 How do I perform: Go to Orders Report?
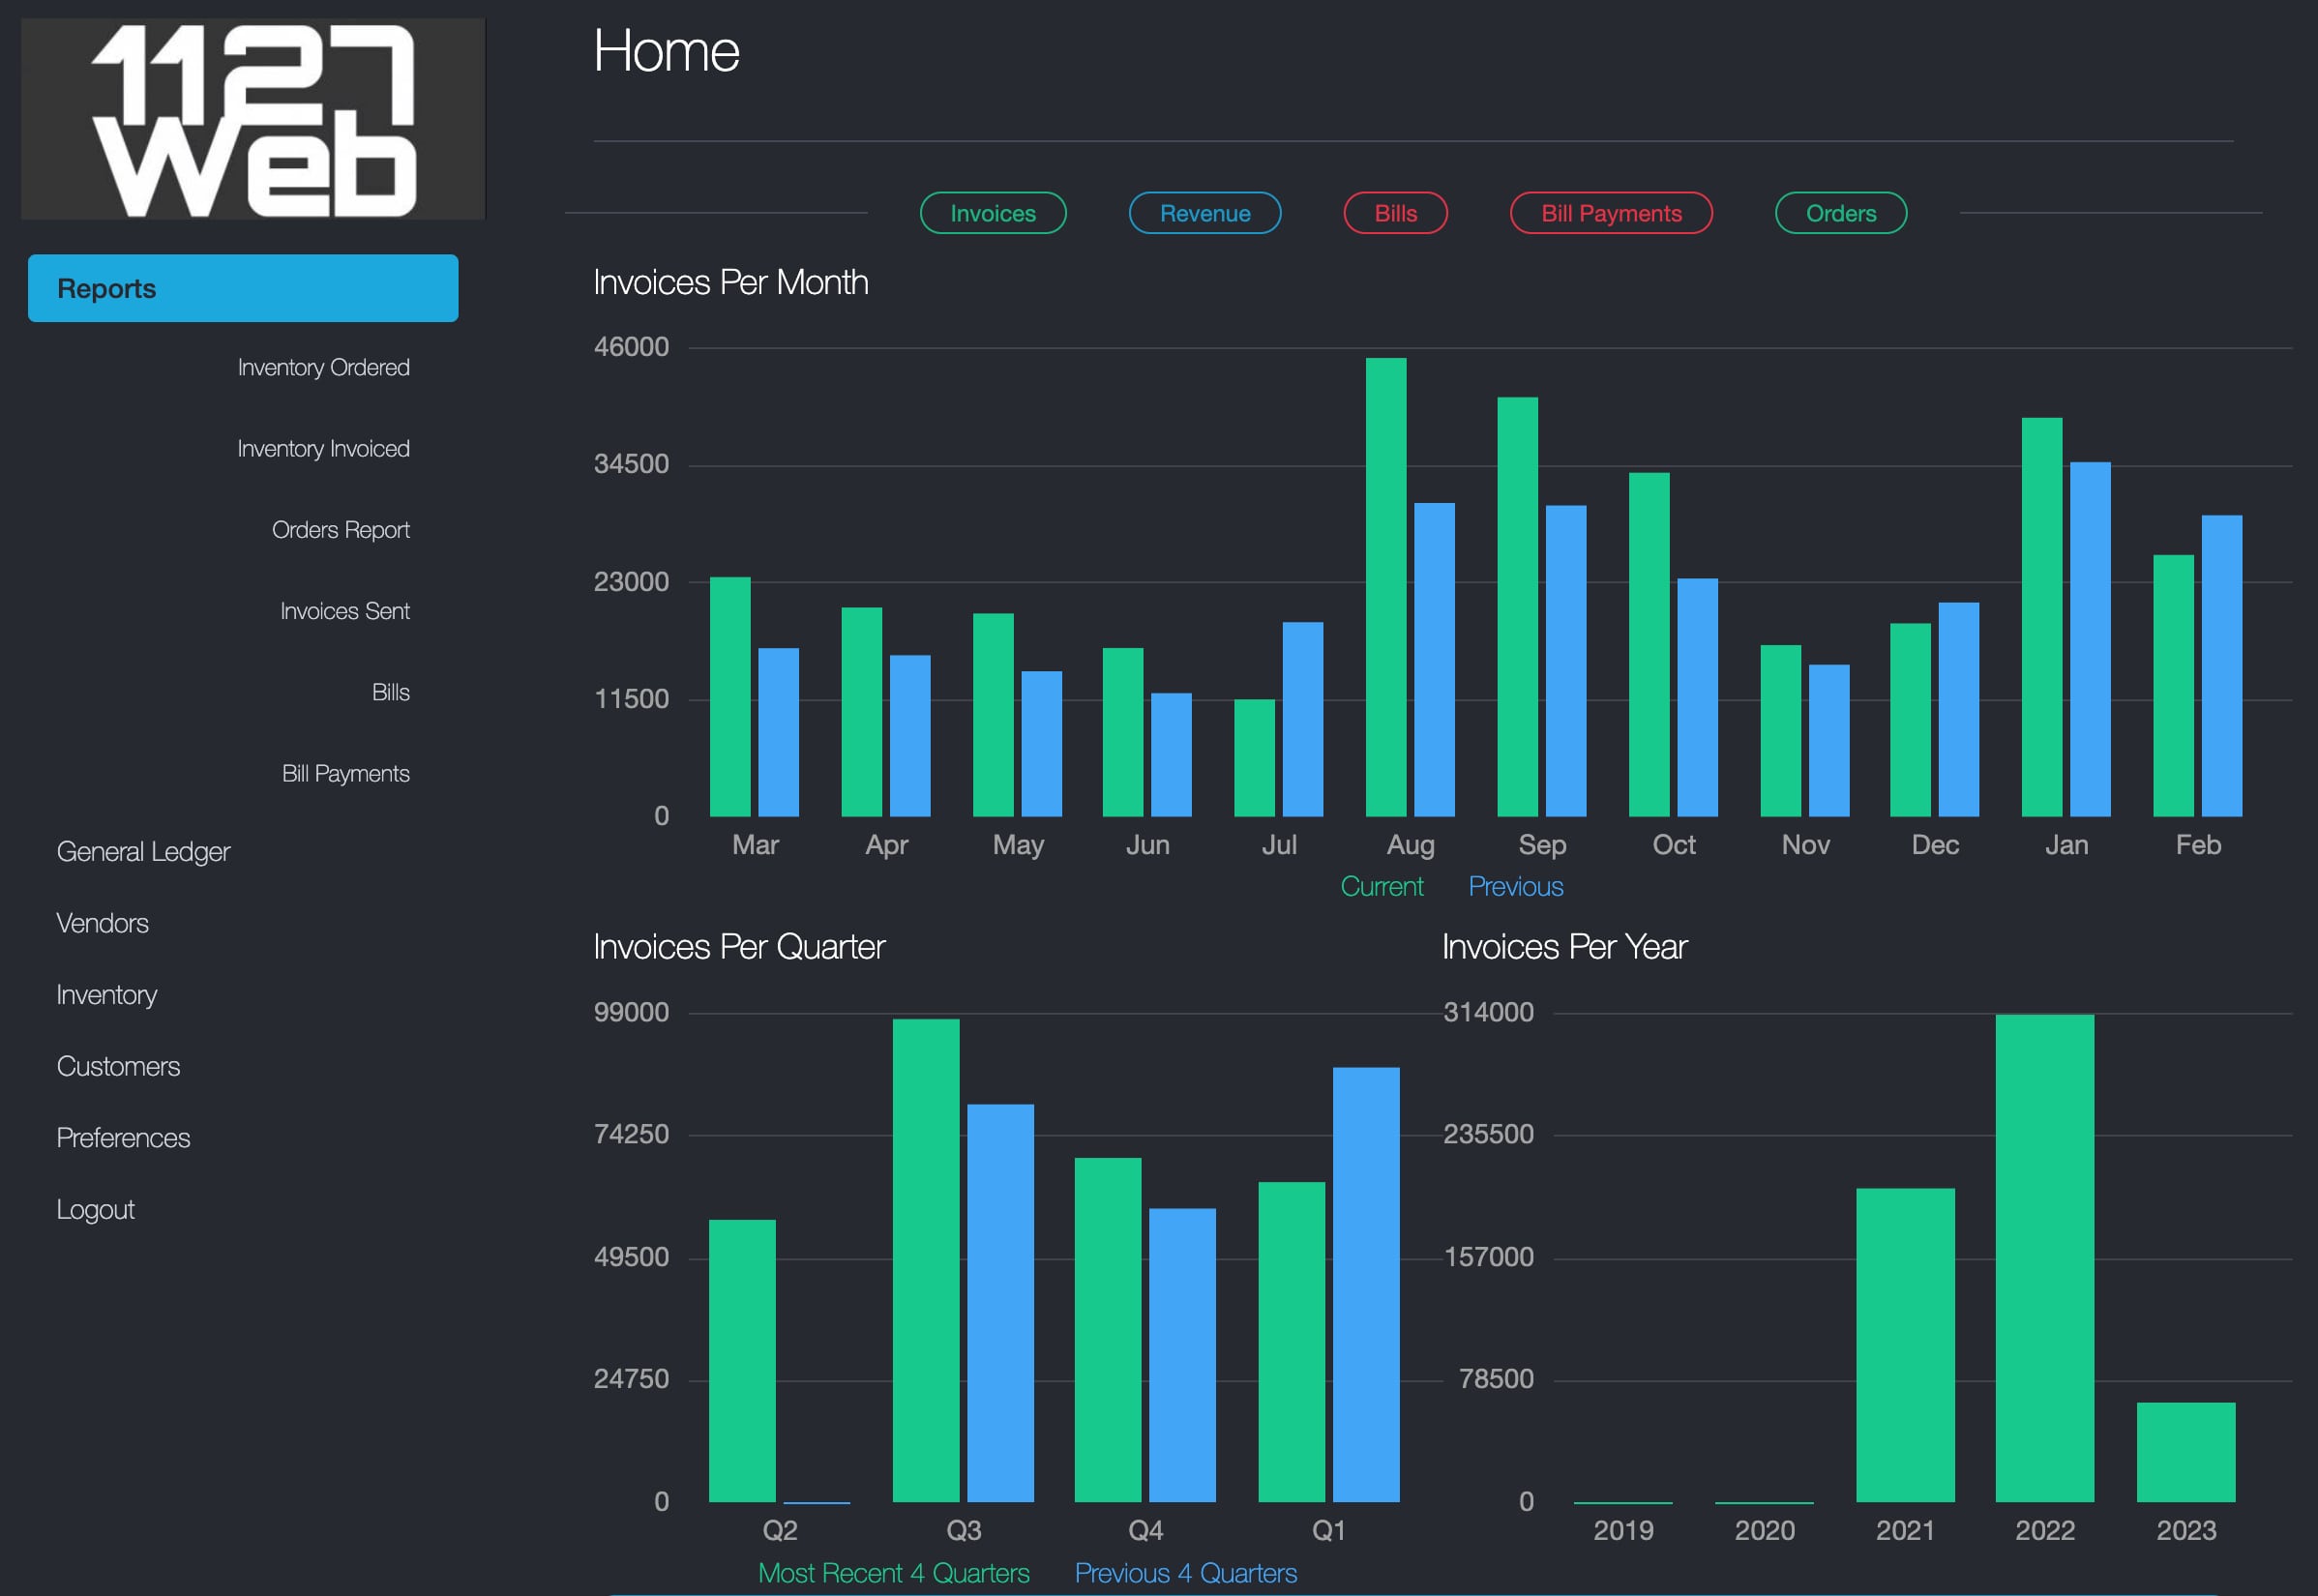(x=340, y=529)
